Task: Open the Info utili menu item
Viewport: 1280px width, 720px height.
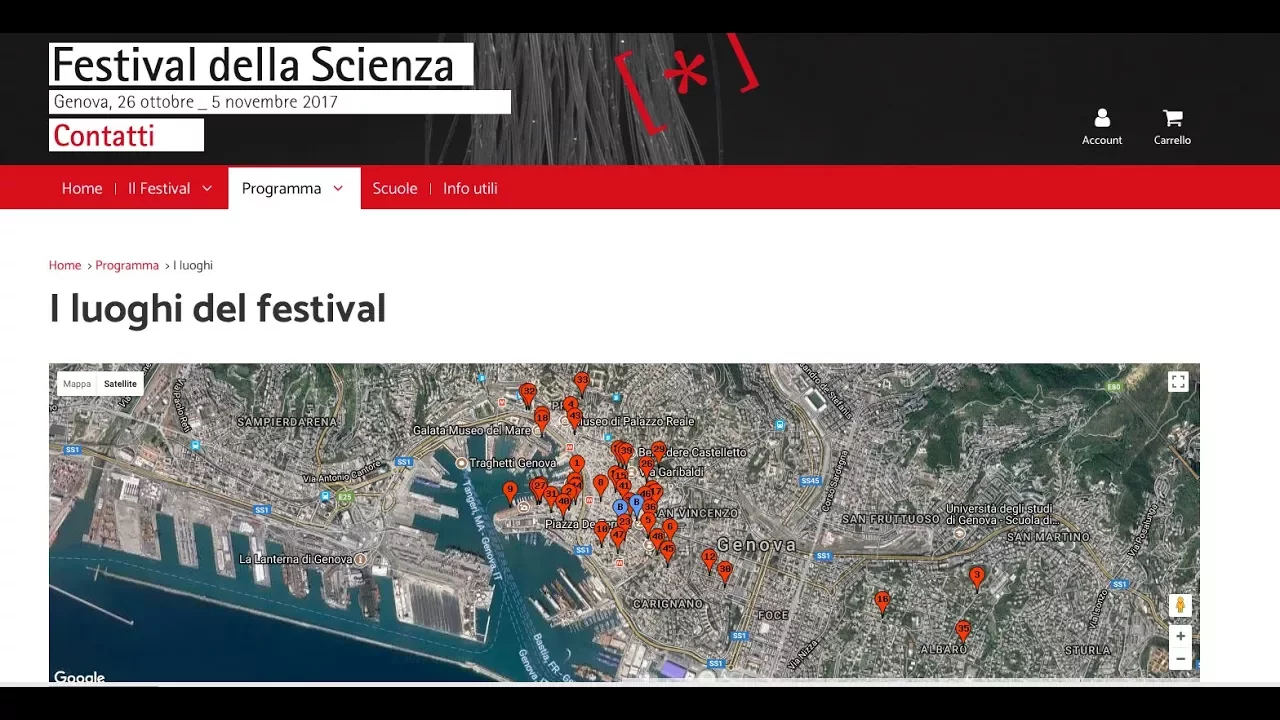Action: (470, 188)
